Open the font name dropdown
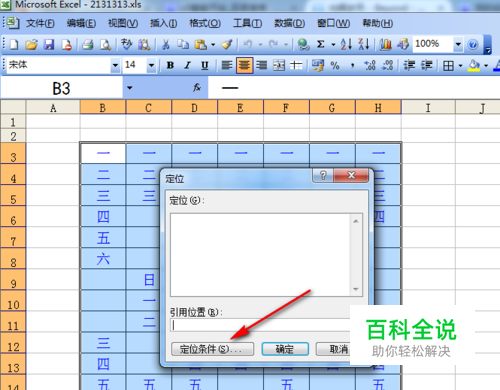The width and height of the screenshot is (500, 390). pos(115,65)
